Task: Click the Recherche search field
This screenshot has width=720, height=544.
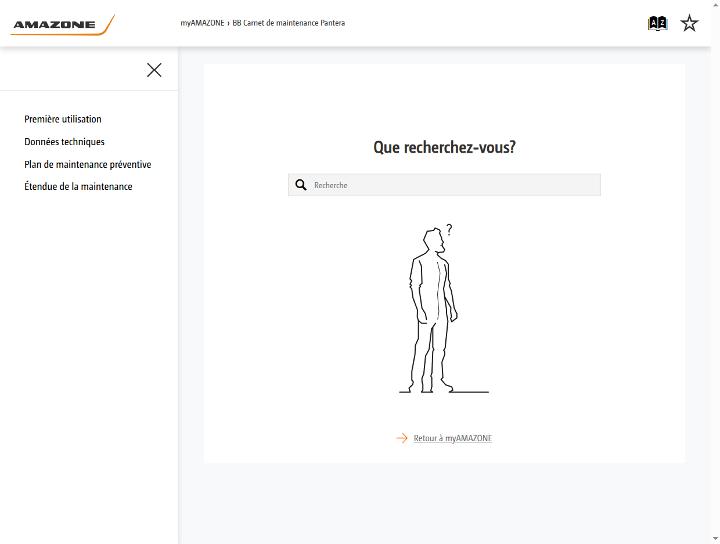Action: (444, 185)
